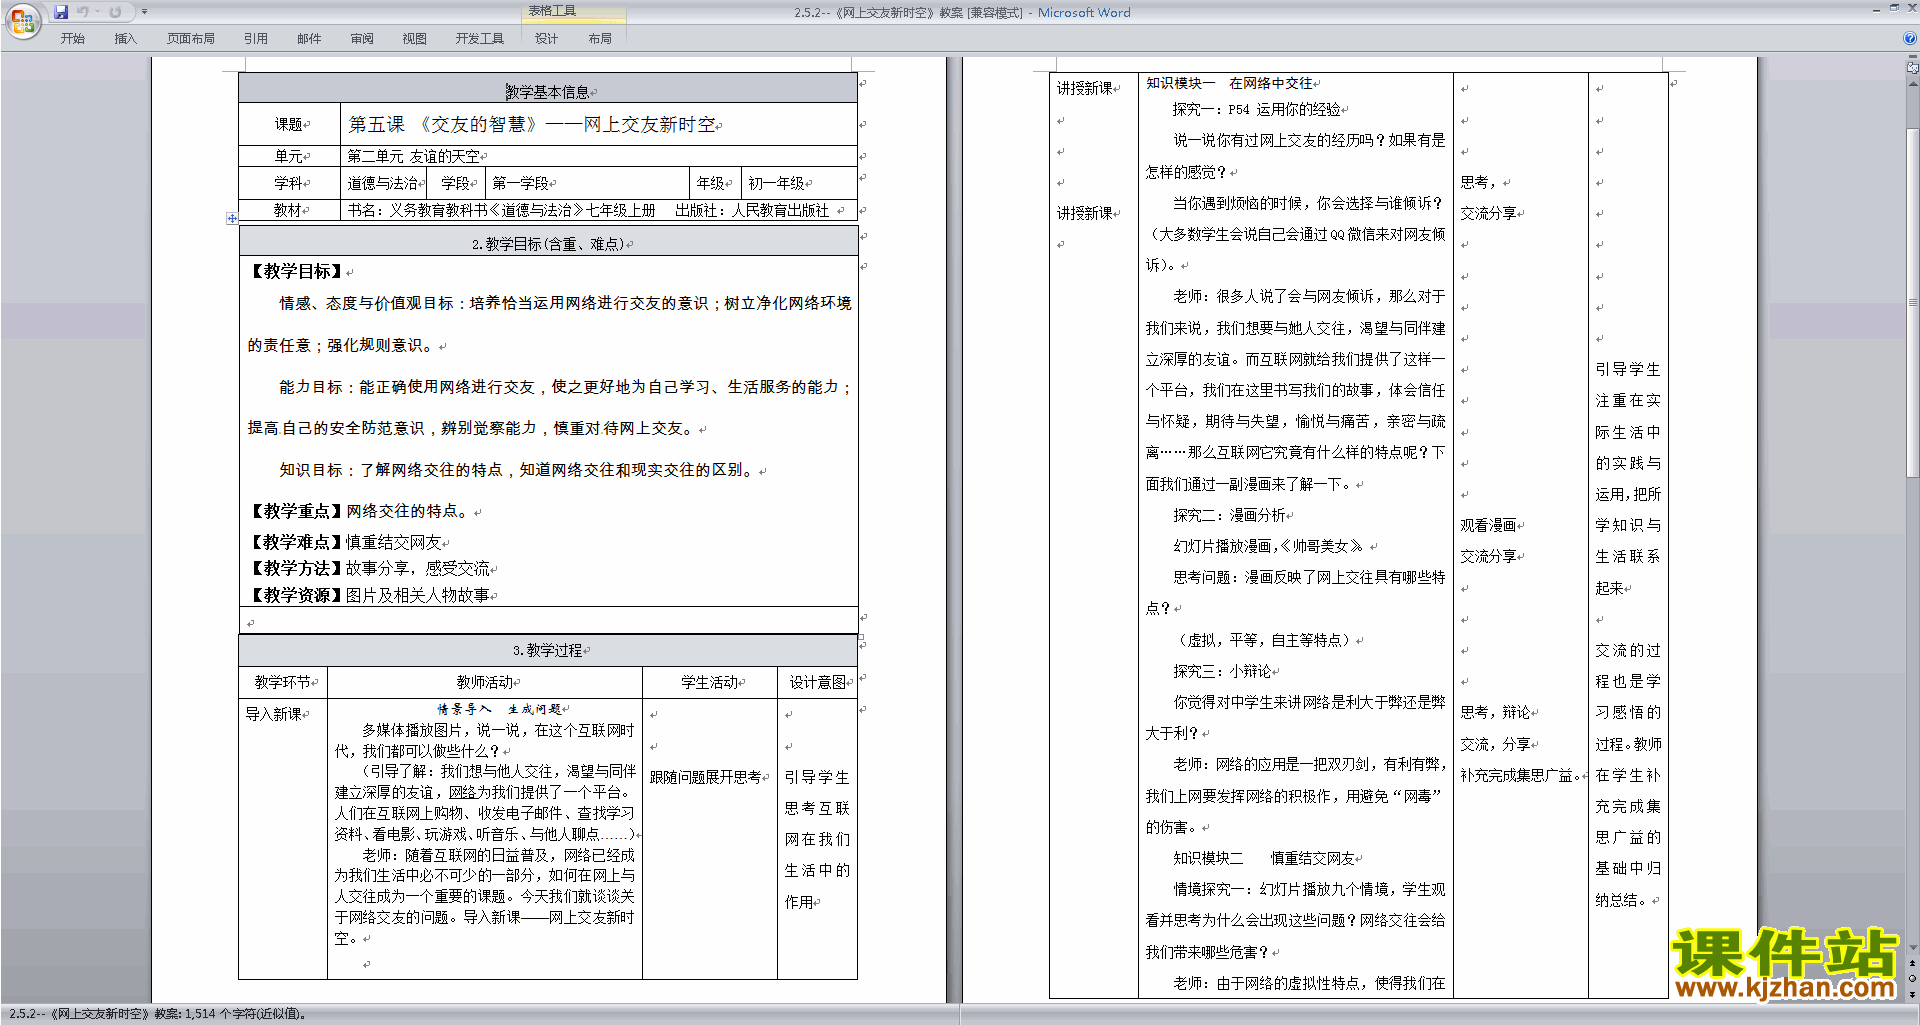The image size is (1920, 1025).
Task: Open the 开发工具 ribbon tab
Action: [480, 39]
